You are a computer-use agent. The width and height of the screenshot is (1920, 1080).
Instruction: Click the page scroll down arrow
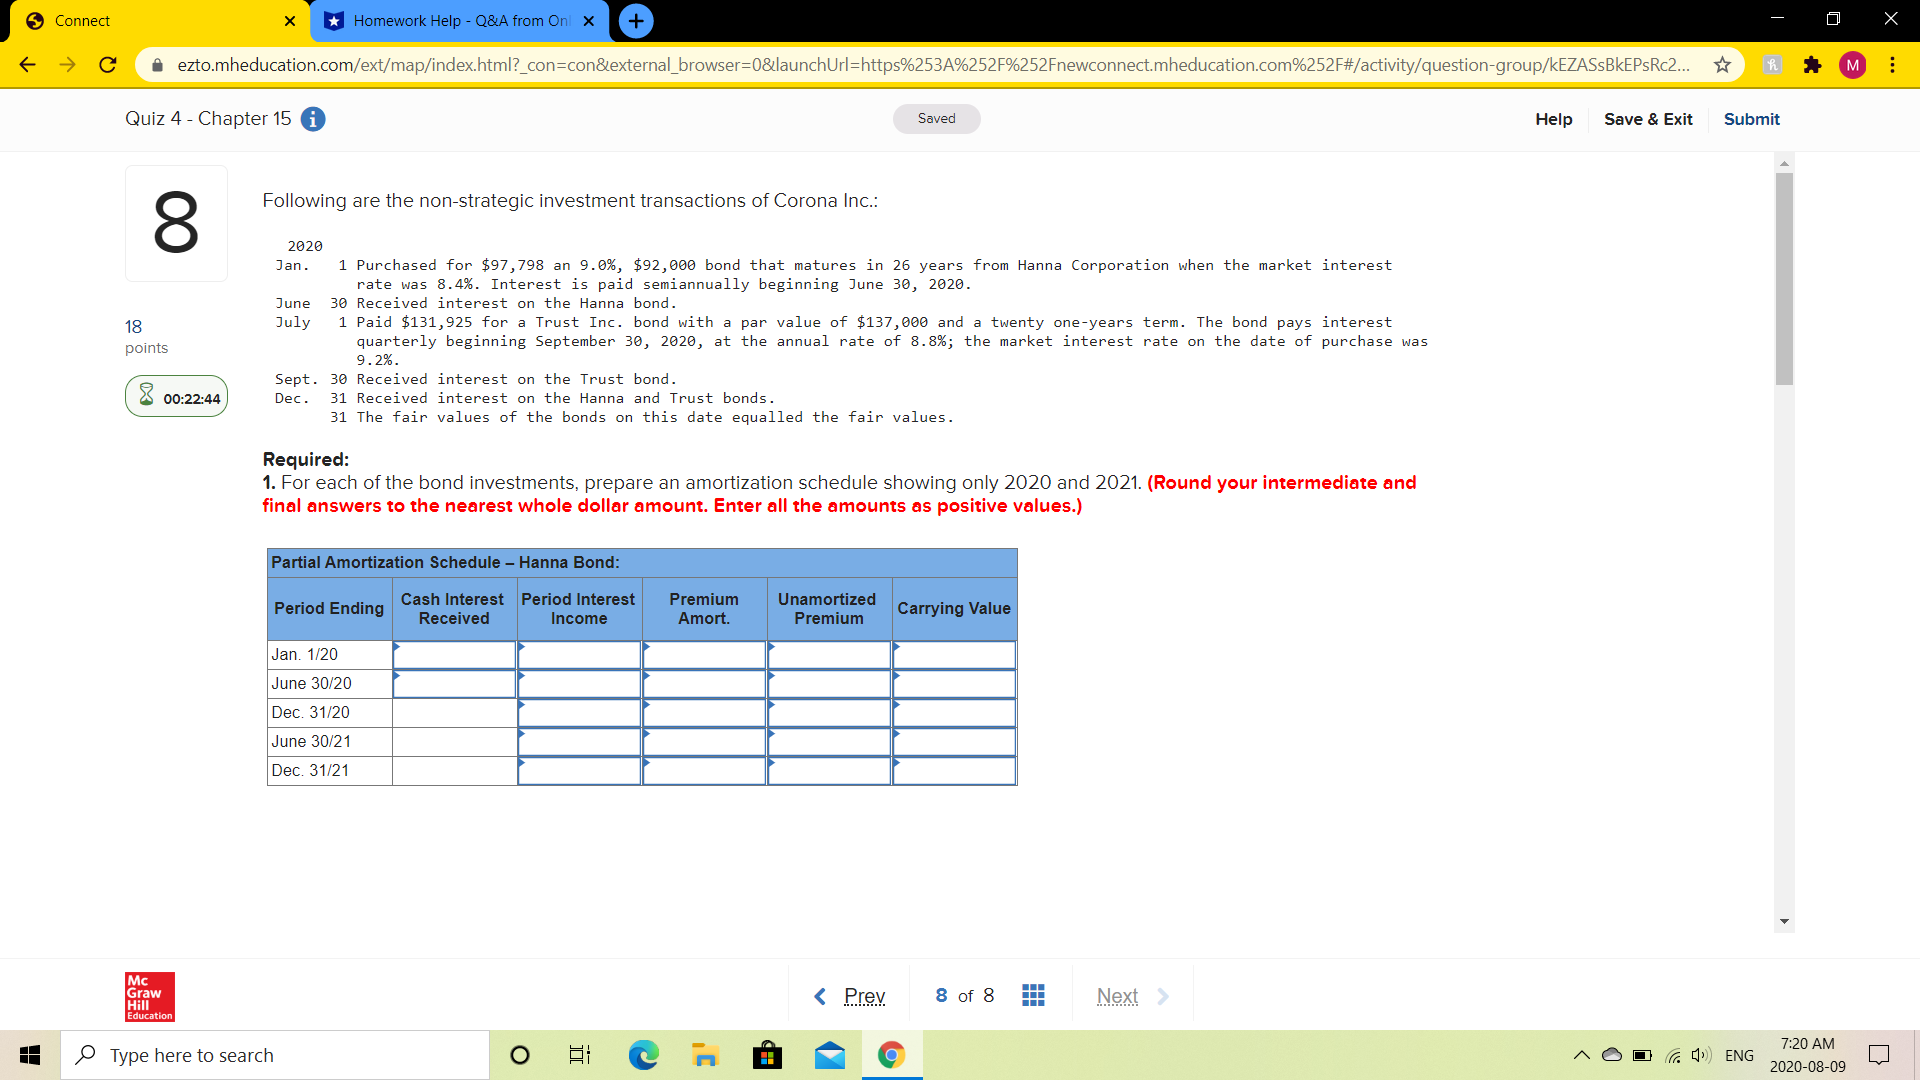(x=1784, y=921)
